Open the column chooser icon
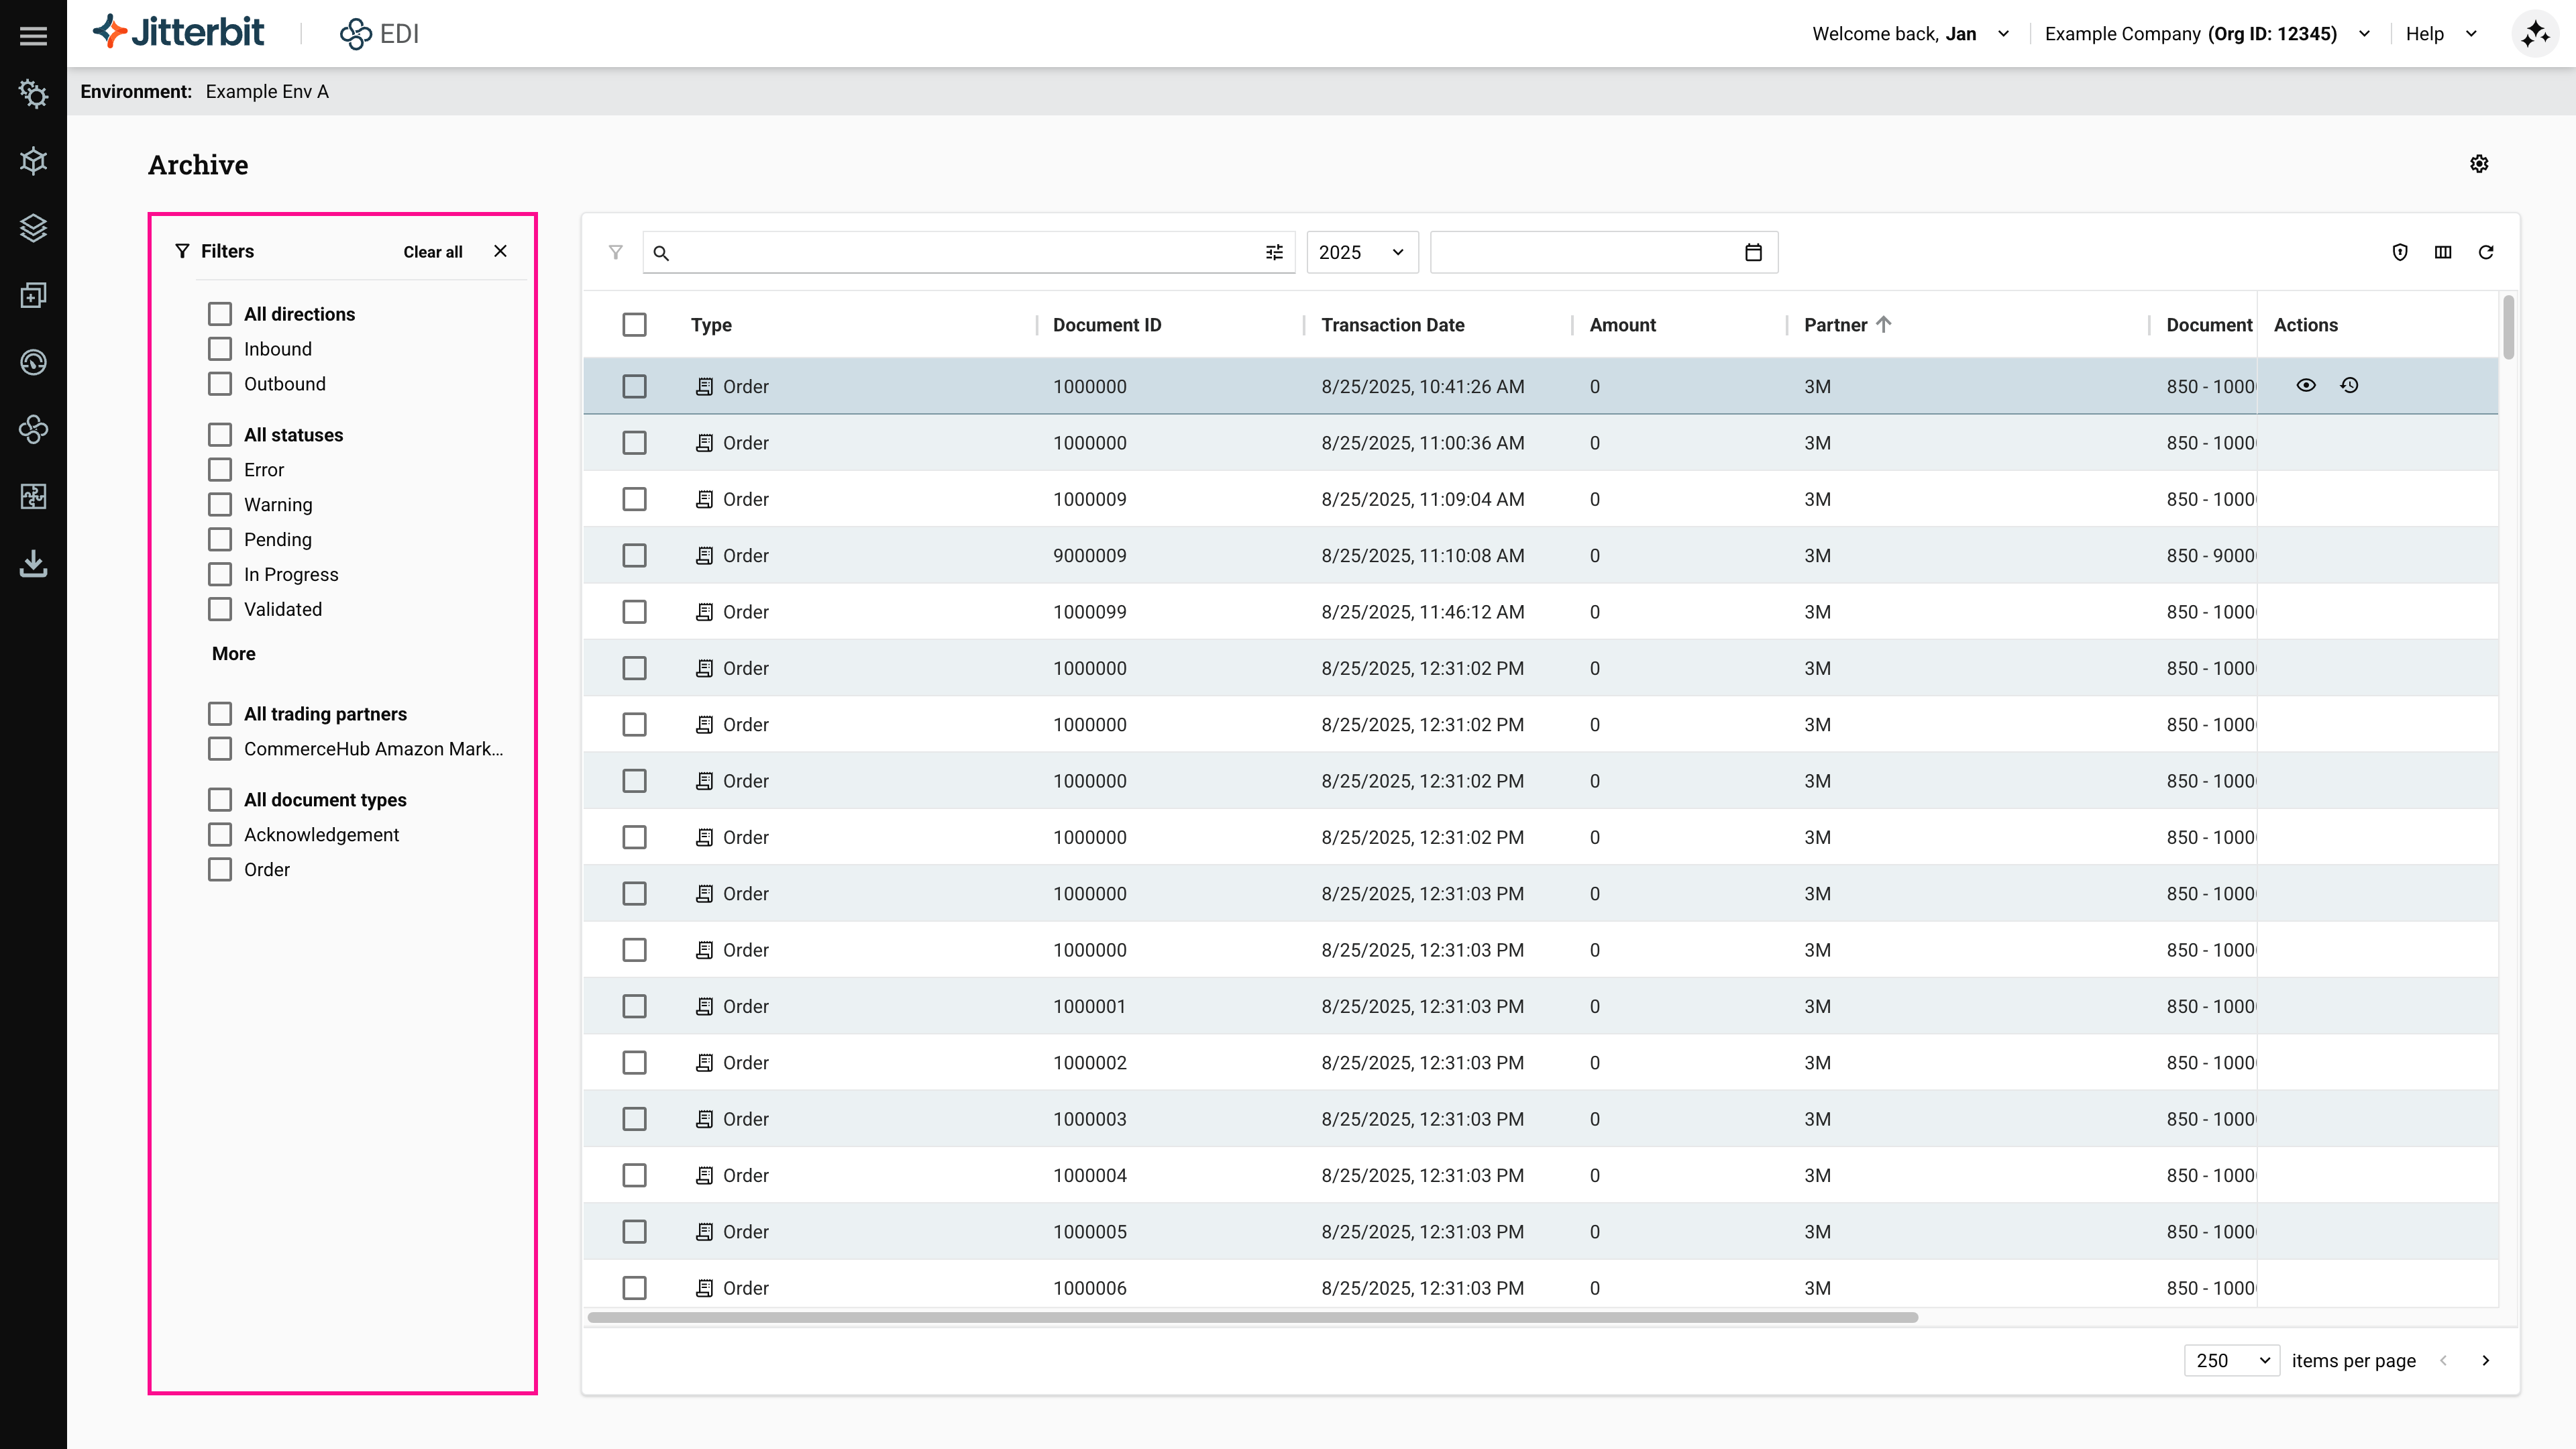Viewport: 2576px width, 1449px height. [2443, 252]
